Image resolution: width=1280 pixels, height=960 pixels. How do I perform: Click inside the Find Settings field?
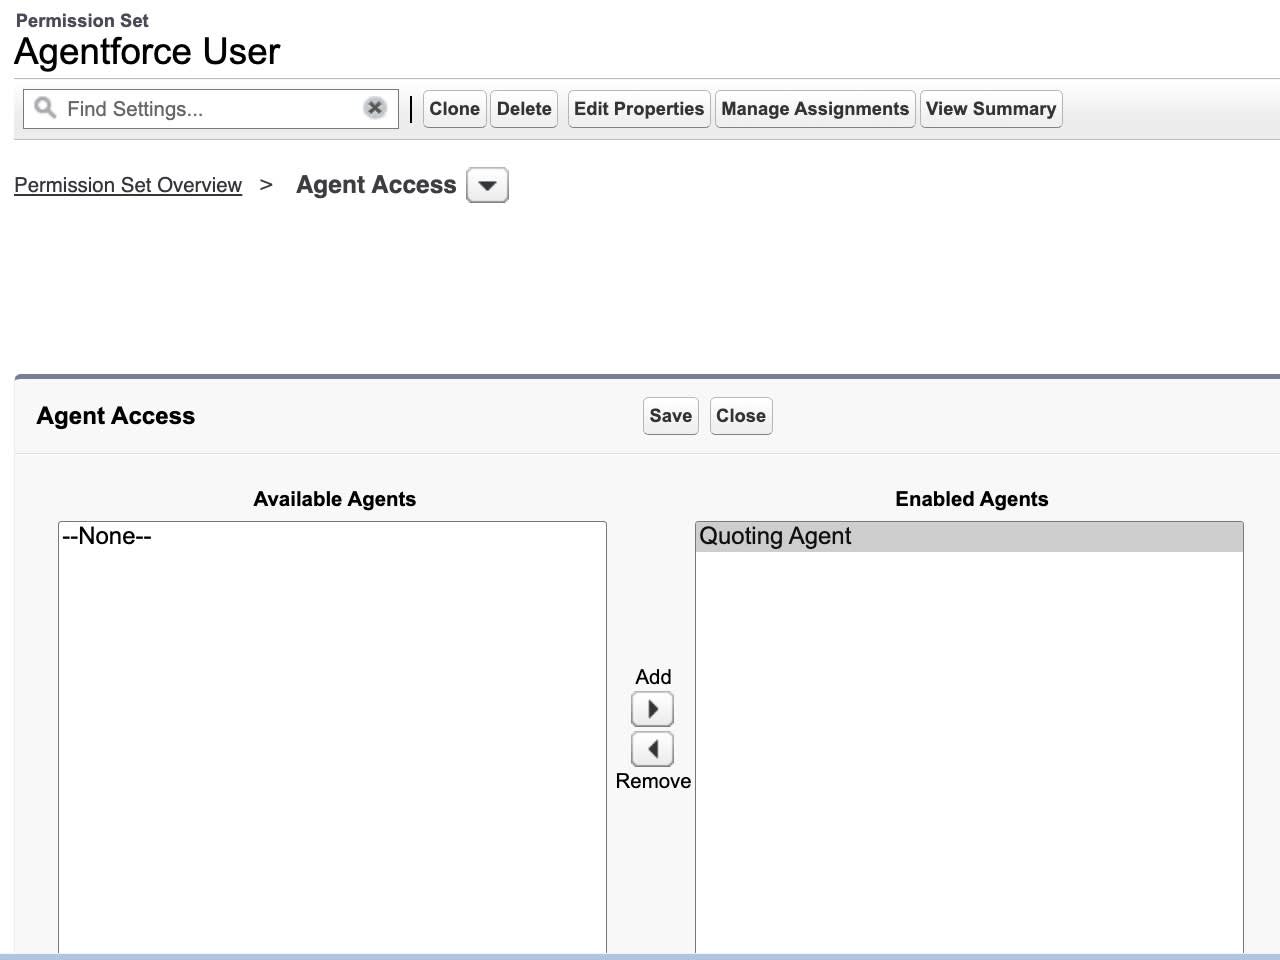(200, 108)
